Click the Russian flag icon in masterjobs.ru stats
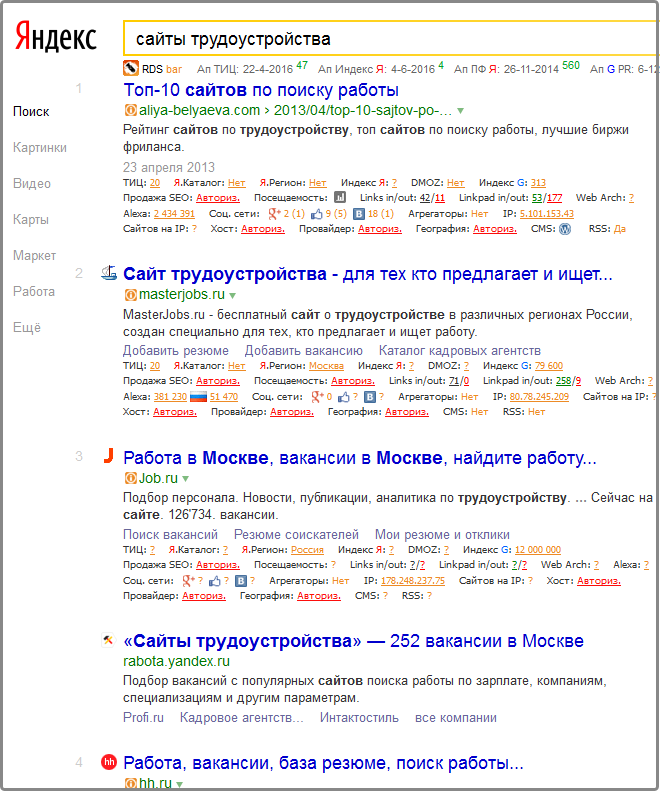Viewport: 660px width, 791px height. (x=198, y=397)
